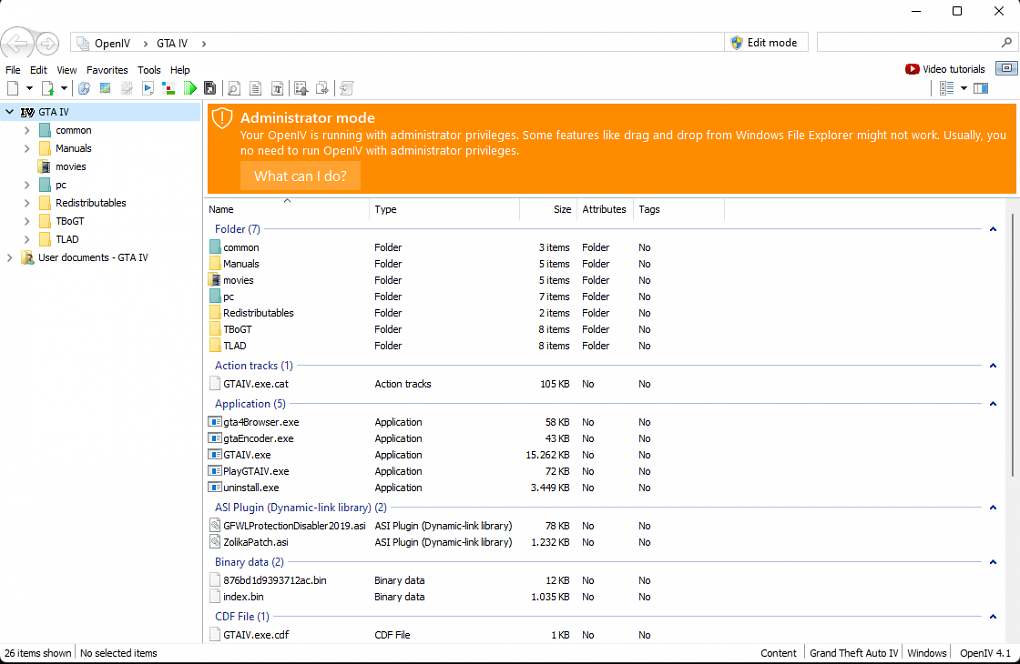Image resolution: width=1020 pixels, height=664 pixels.
Task: Click the shield icon in the Administrator banner
Action: 222,118
